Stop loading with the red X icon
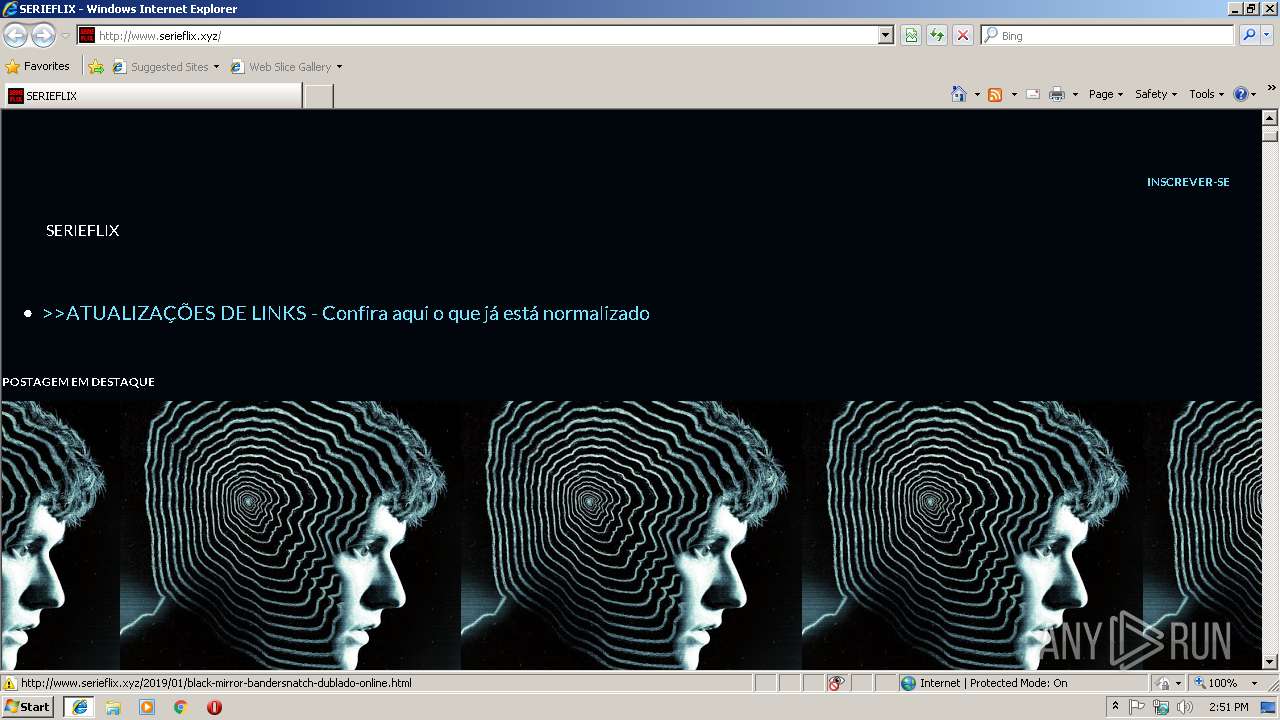The height and width of the screenshot is (720, 1280). (x=963, y=35)
